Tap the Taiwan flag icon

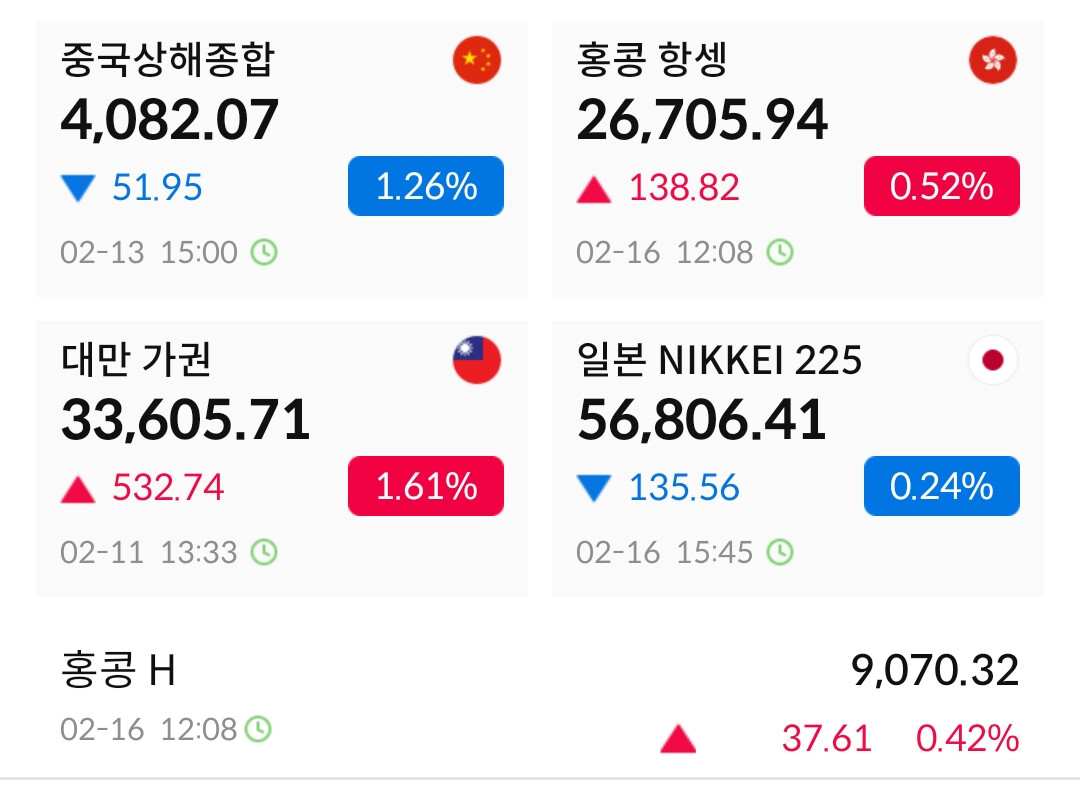[477, 360]
